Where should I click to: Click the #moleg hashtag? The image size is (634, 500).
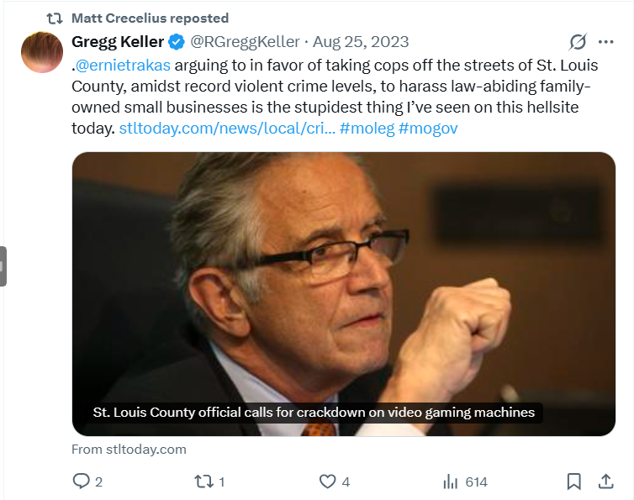365,129
